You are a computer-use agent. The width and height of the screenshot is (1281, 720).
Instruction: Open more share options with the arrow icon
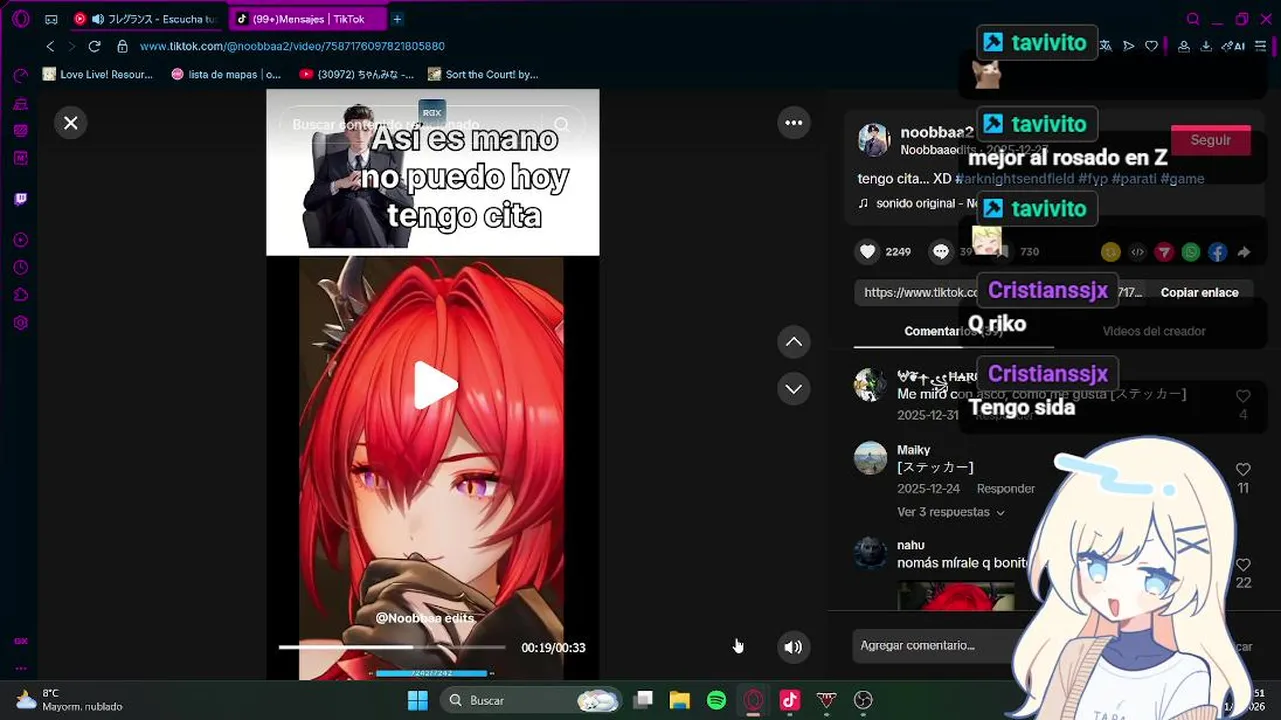(1244, 253)
